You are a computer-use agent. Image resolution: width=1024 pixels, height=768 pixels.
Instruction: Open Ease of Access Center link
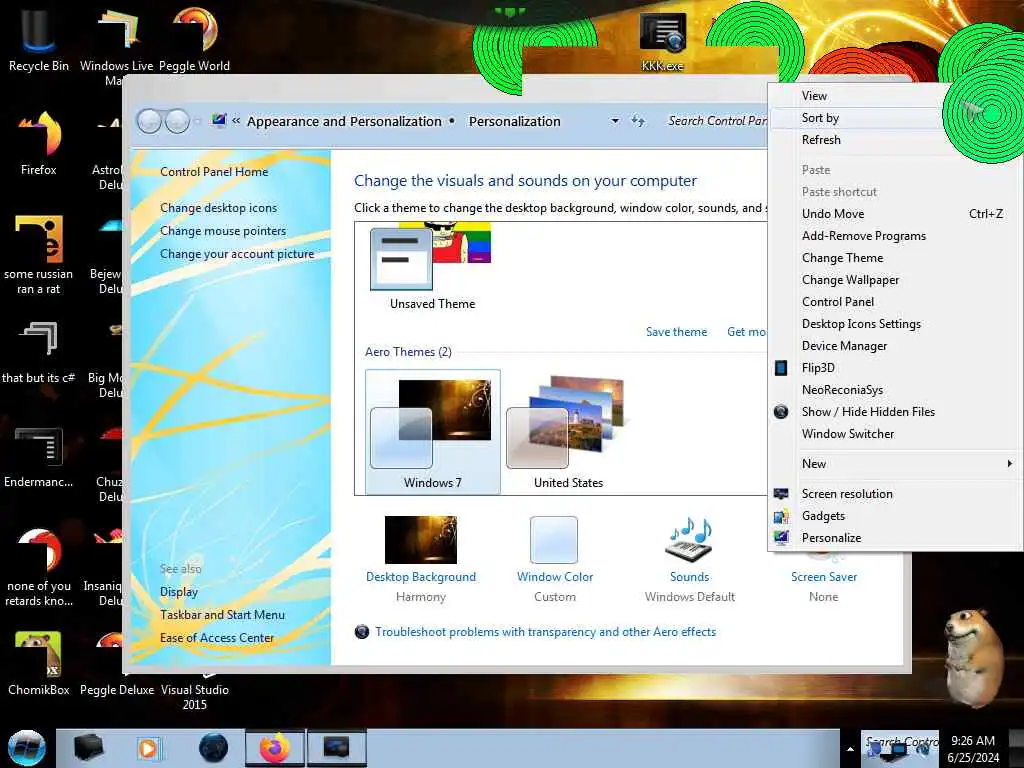pyautogui.click(x=217, y=637)
